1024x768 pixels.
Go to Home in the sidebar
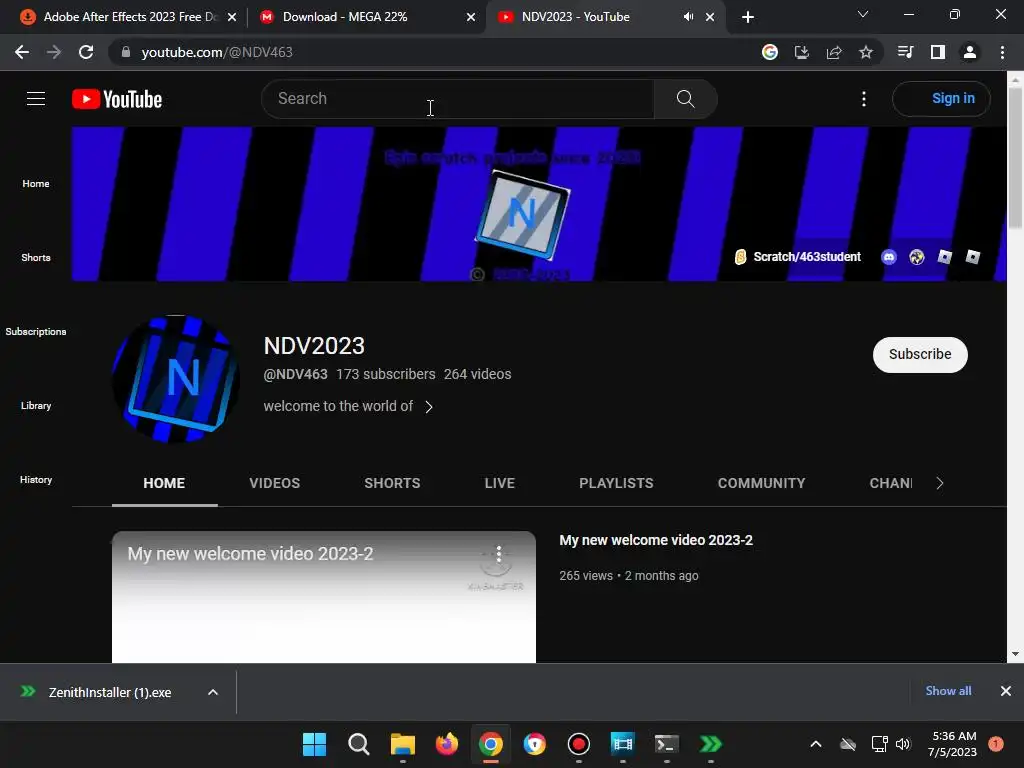pos(36,184)
